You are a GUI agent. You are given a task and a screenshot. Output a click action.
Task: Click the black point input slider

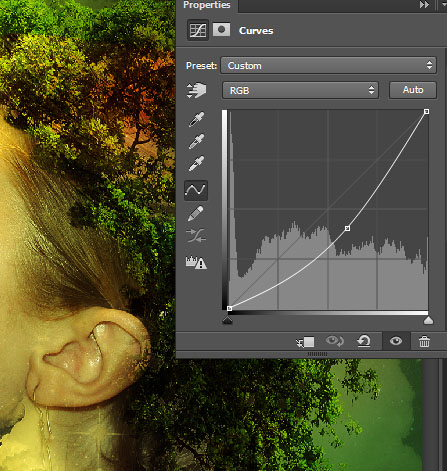coord(227,320)
